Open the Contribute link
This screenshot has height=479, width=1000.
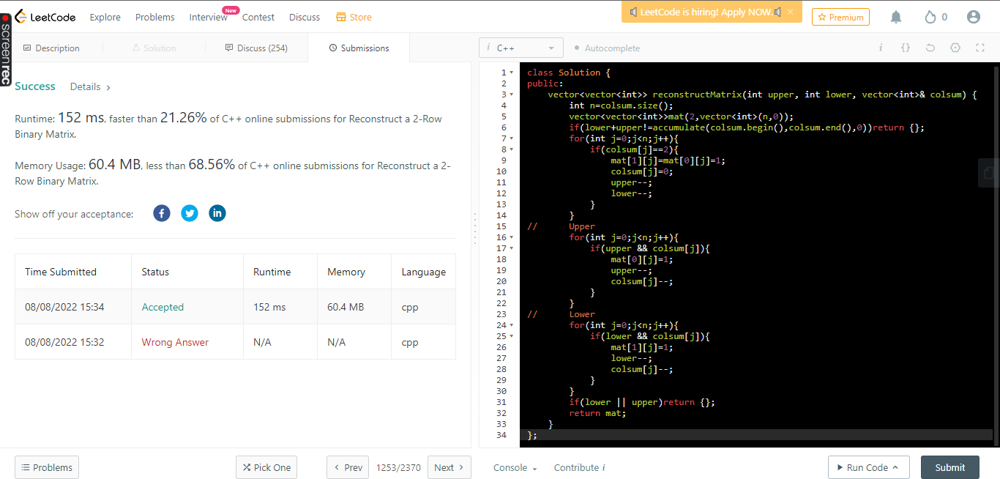(579, 468)
